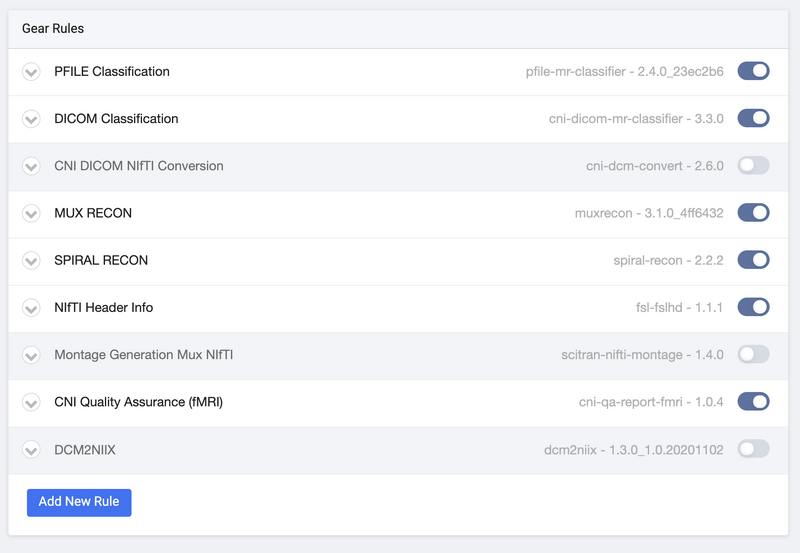Expand the DCM2NIIX rule chevron
800x553 pixels.
click(31, 450)
